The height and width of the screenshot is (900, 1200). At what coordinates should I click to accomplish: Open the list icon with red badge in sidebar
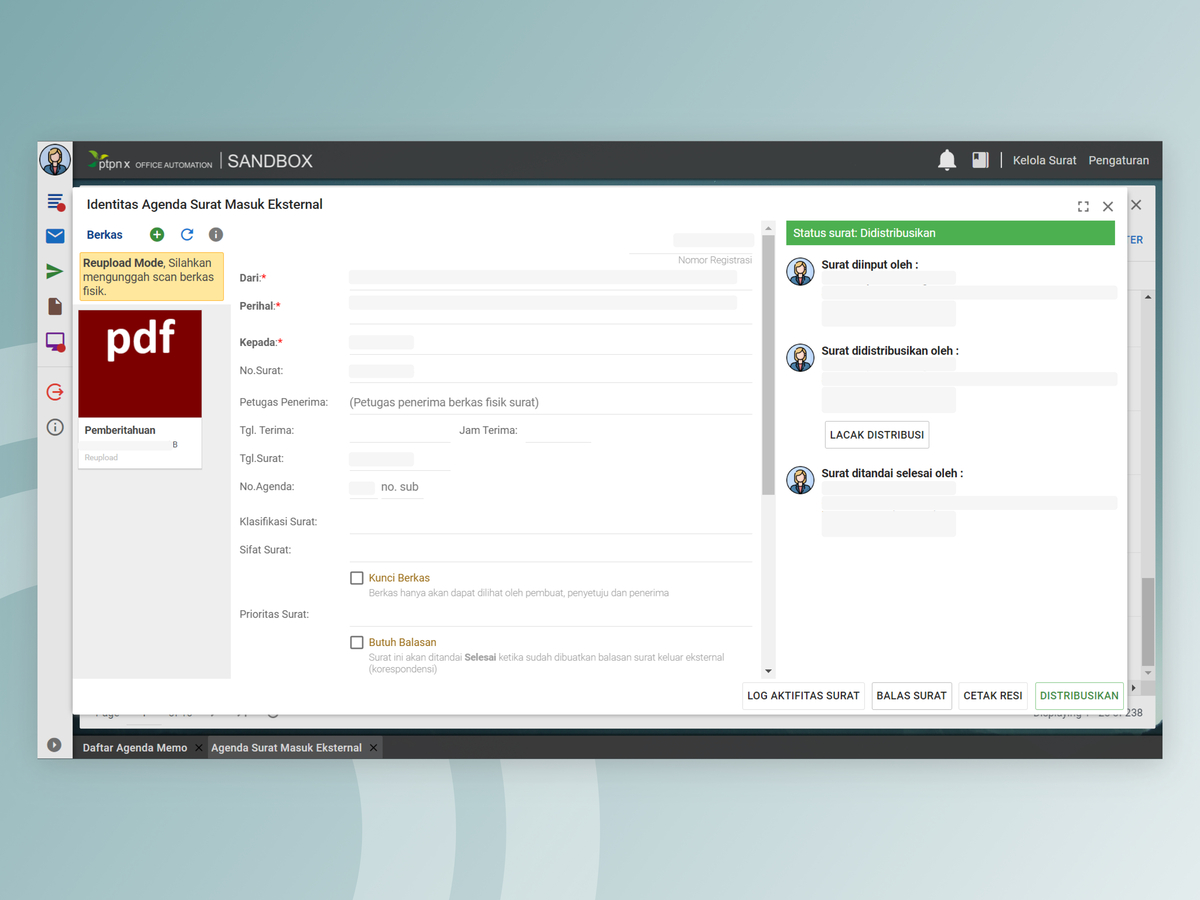55,202
